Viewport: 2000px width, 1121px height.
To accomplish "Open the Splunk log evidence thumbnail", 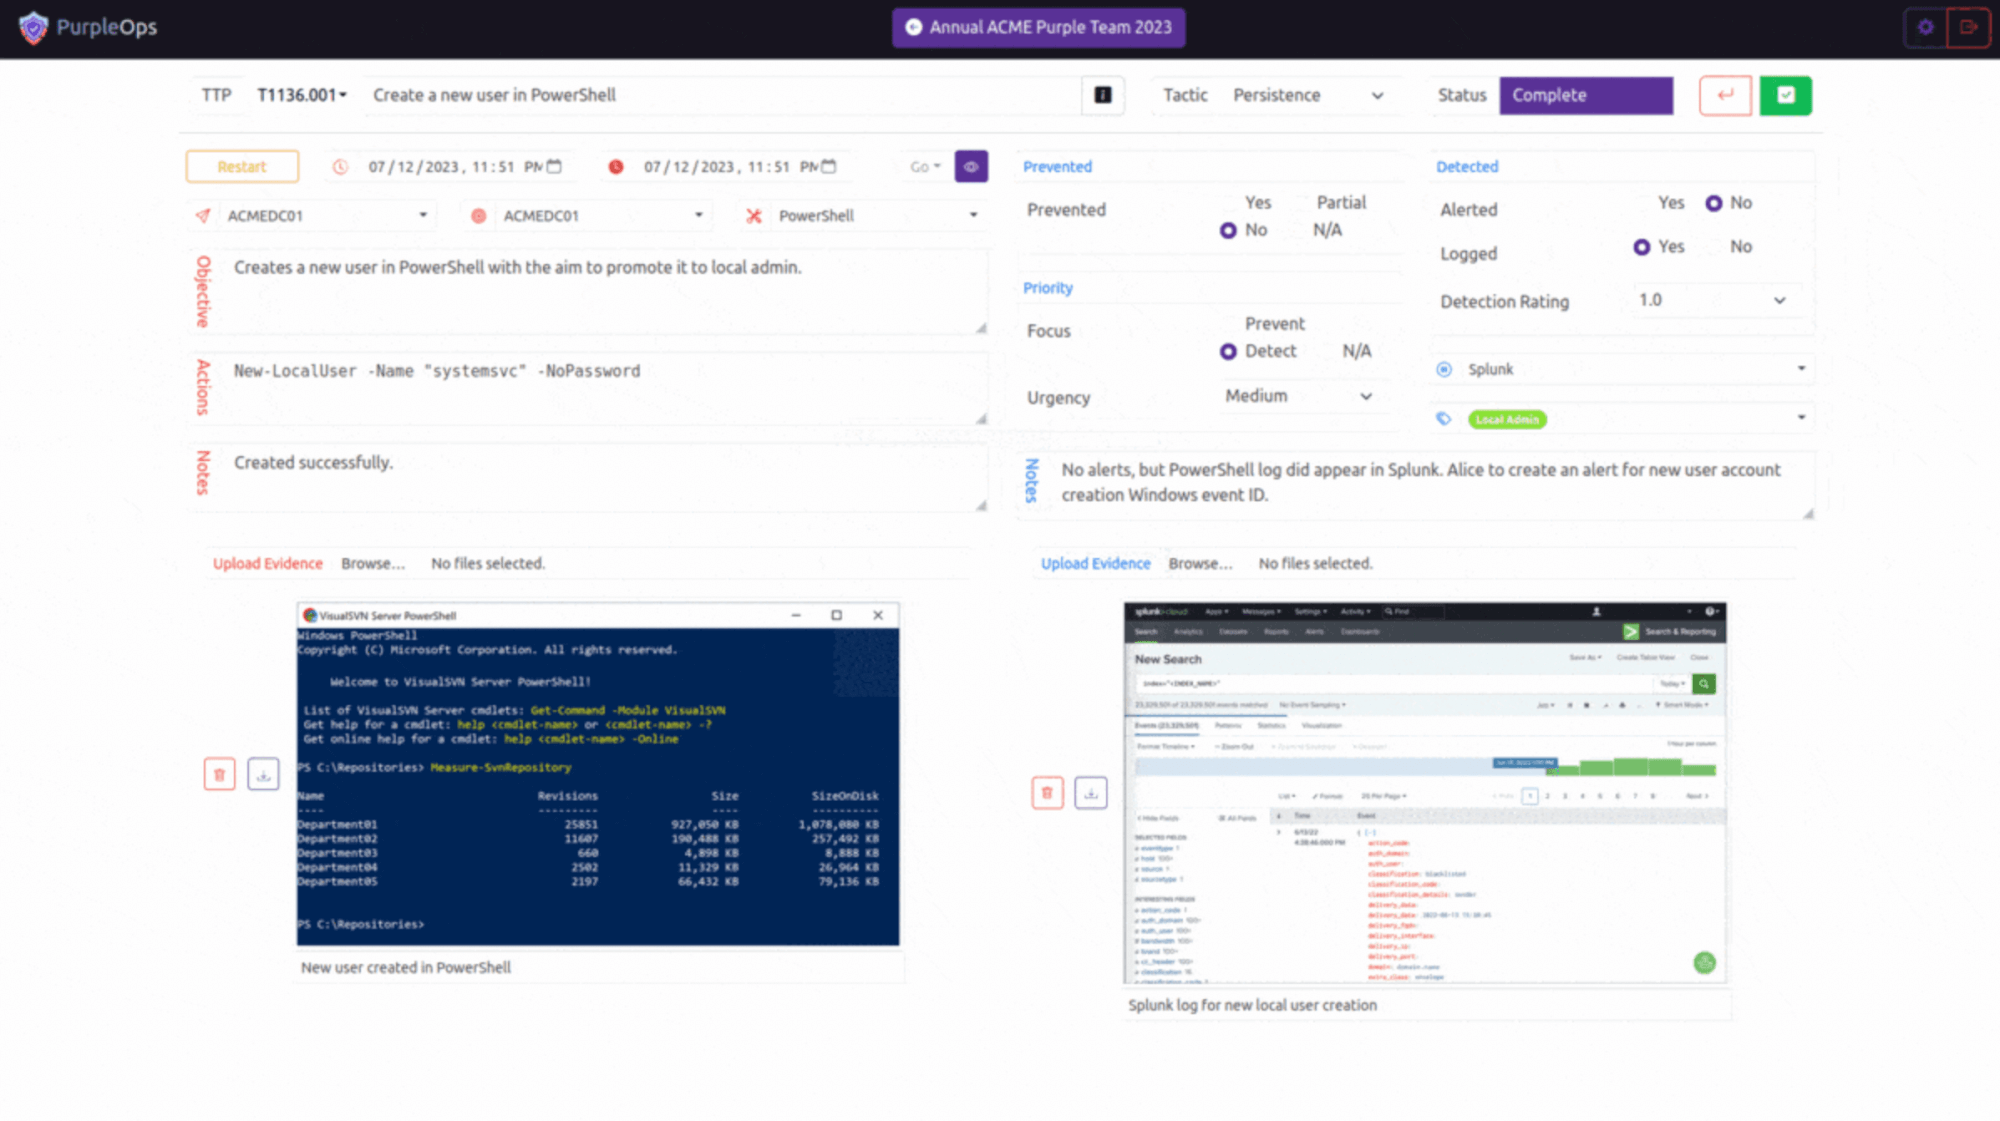I will 1425,793.
